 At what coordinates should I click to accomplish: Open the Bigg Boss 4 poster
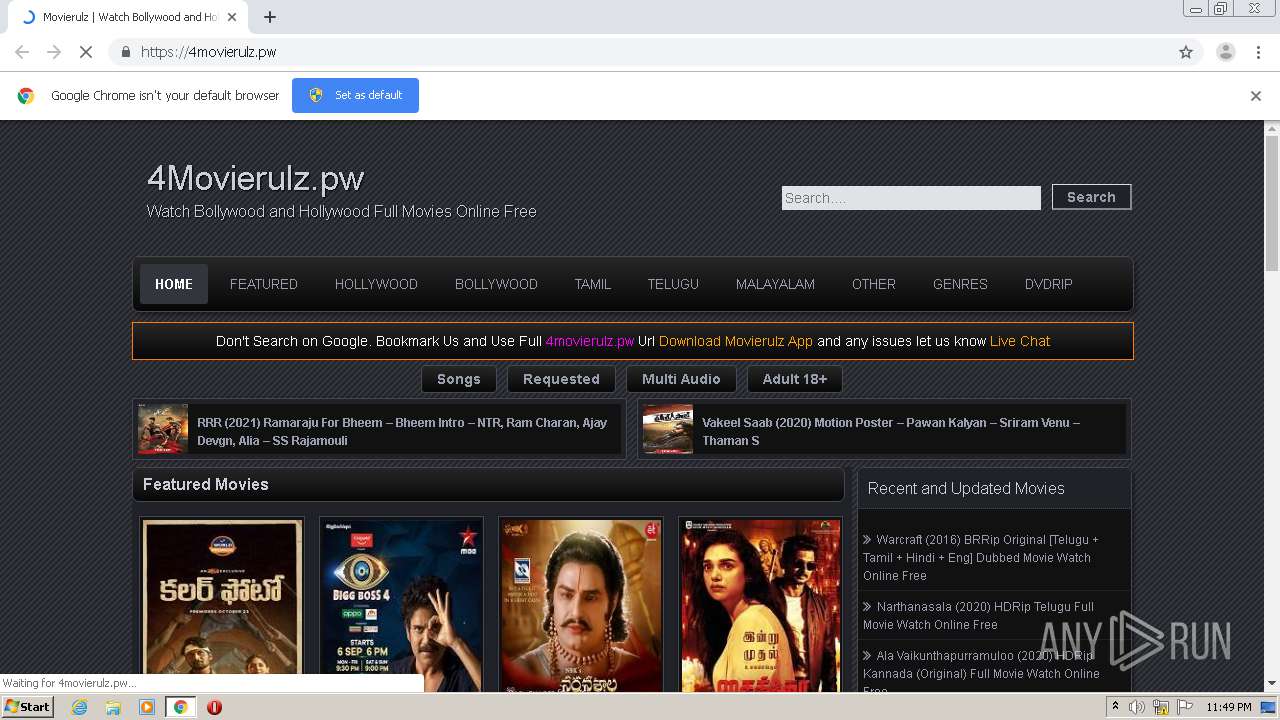pyautogui.click(x=401, y=604)
